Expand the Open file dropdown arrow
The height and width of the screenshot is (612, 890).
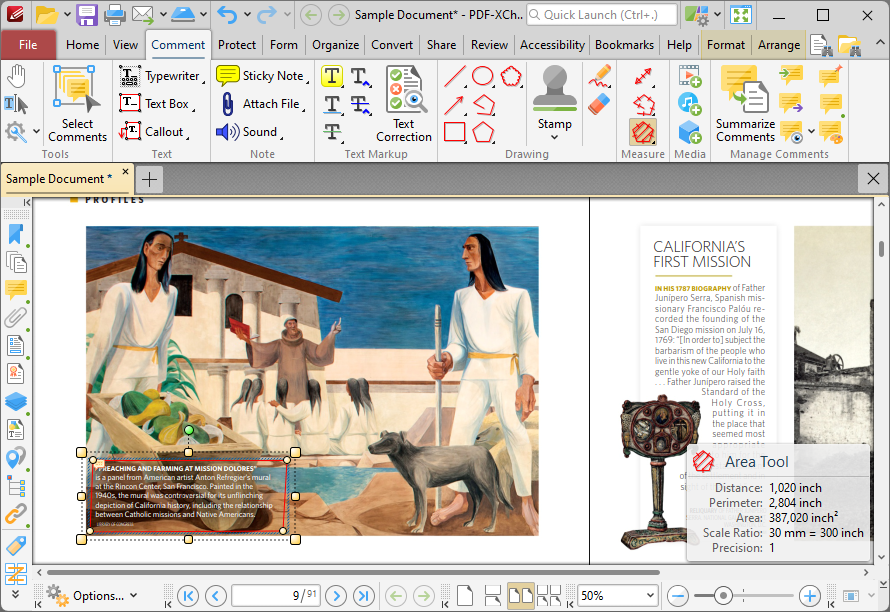coord(66,15)
